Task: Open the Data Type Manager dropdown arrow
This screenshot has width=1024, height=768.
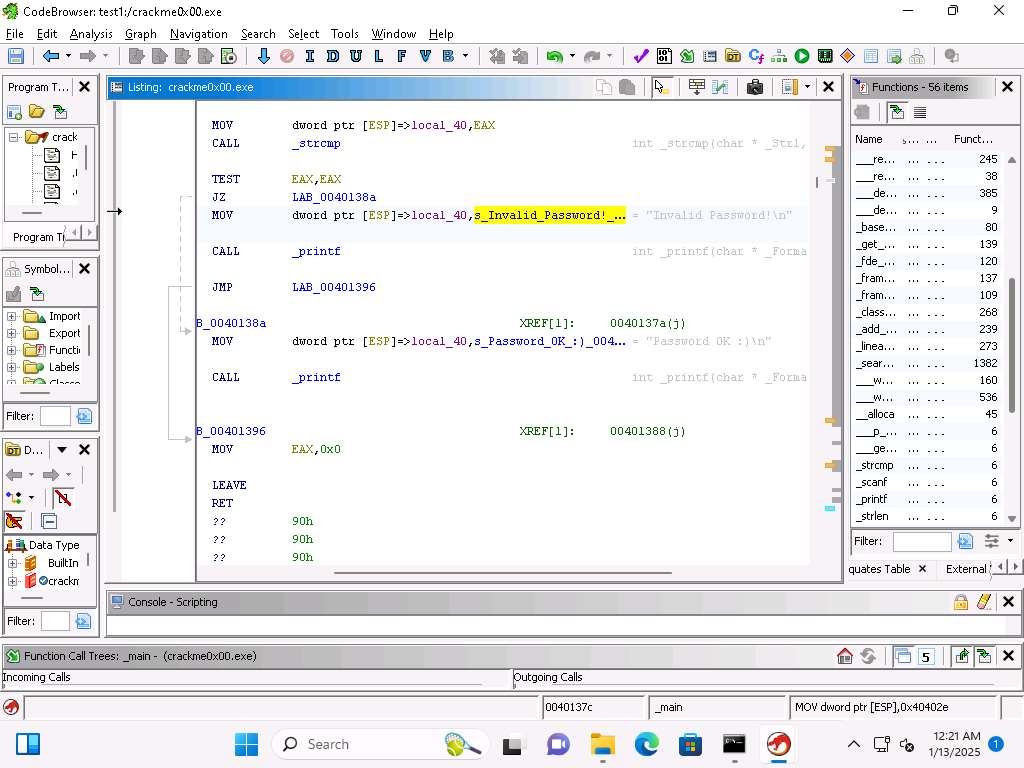Action: click(62, 450)
